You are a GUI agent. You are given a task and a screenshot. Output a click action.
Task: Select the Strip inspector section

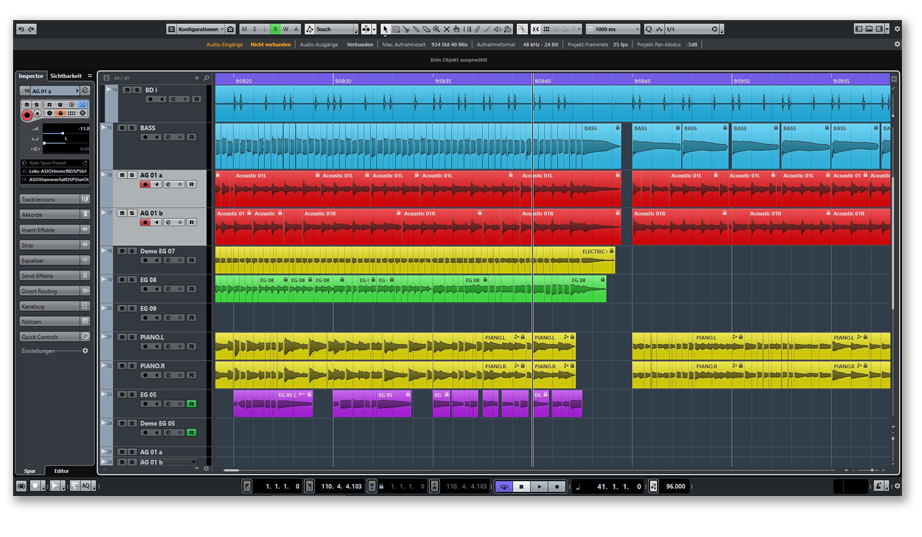[x=54, y=245]
